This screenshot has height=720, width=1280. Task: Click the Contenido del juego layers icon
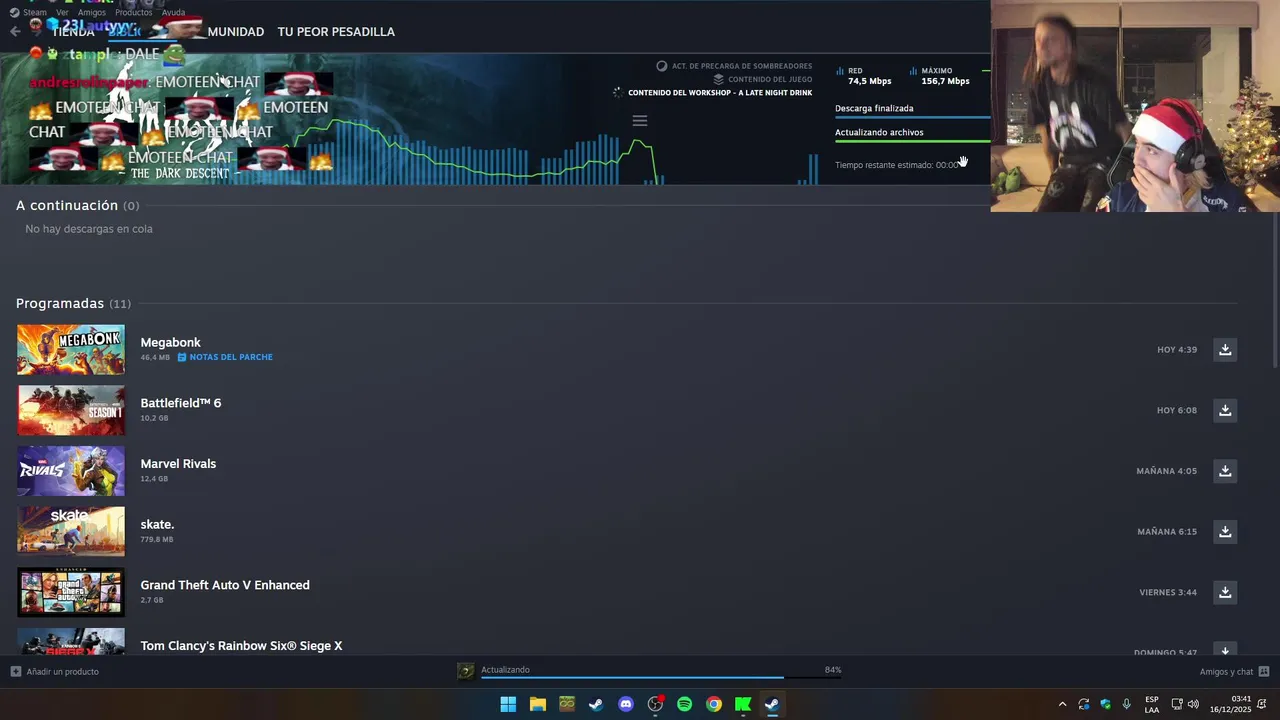click(x=718, y=79)
